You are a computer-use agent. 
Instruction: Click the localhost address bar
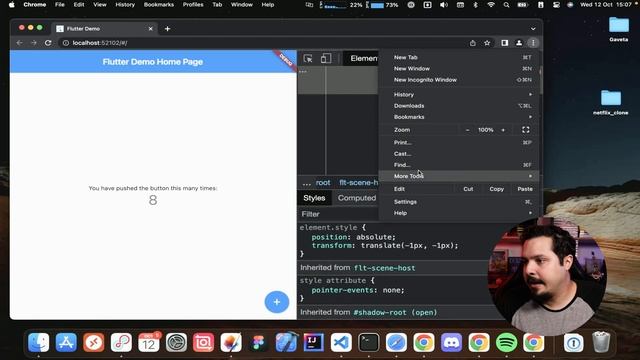tap(269, 43)
